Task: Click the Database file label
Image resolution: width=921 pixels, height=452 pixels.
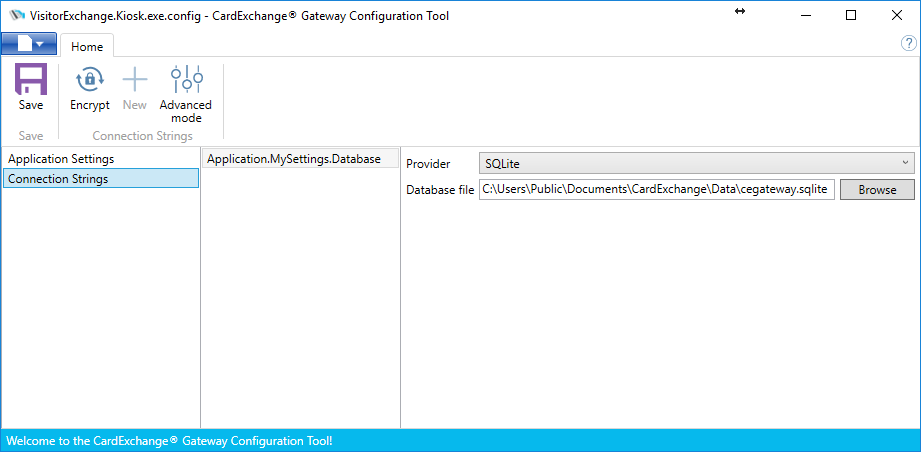Action: (440, 190)
